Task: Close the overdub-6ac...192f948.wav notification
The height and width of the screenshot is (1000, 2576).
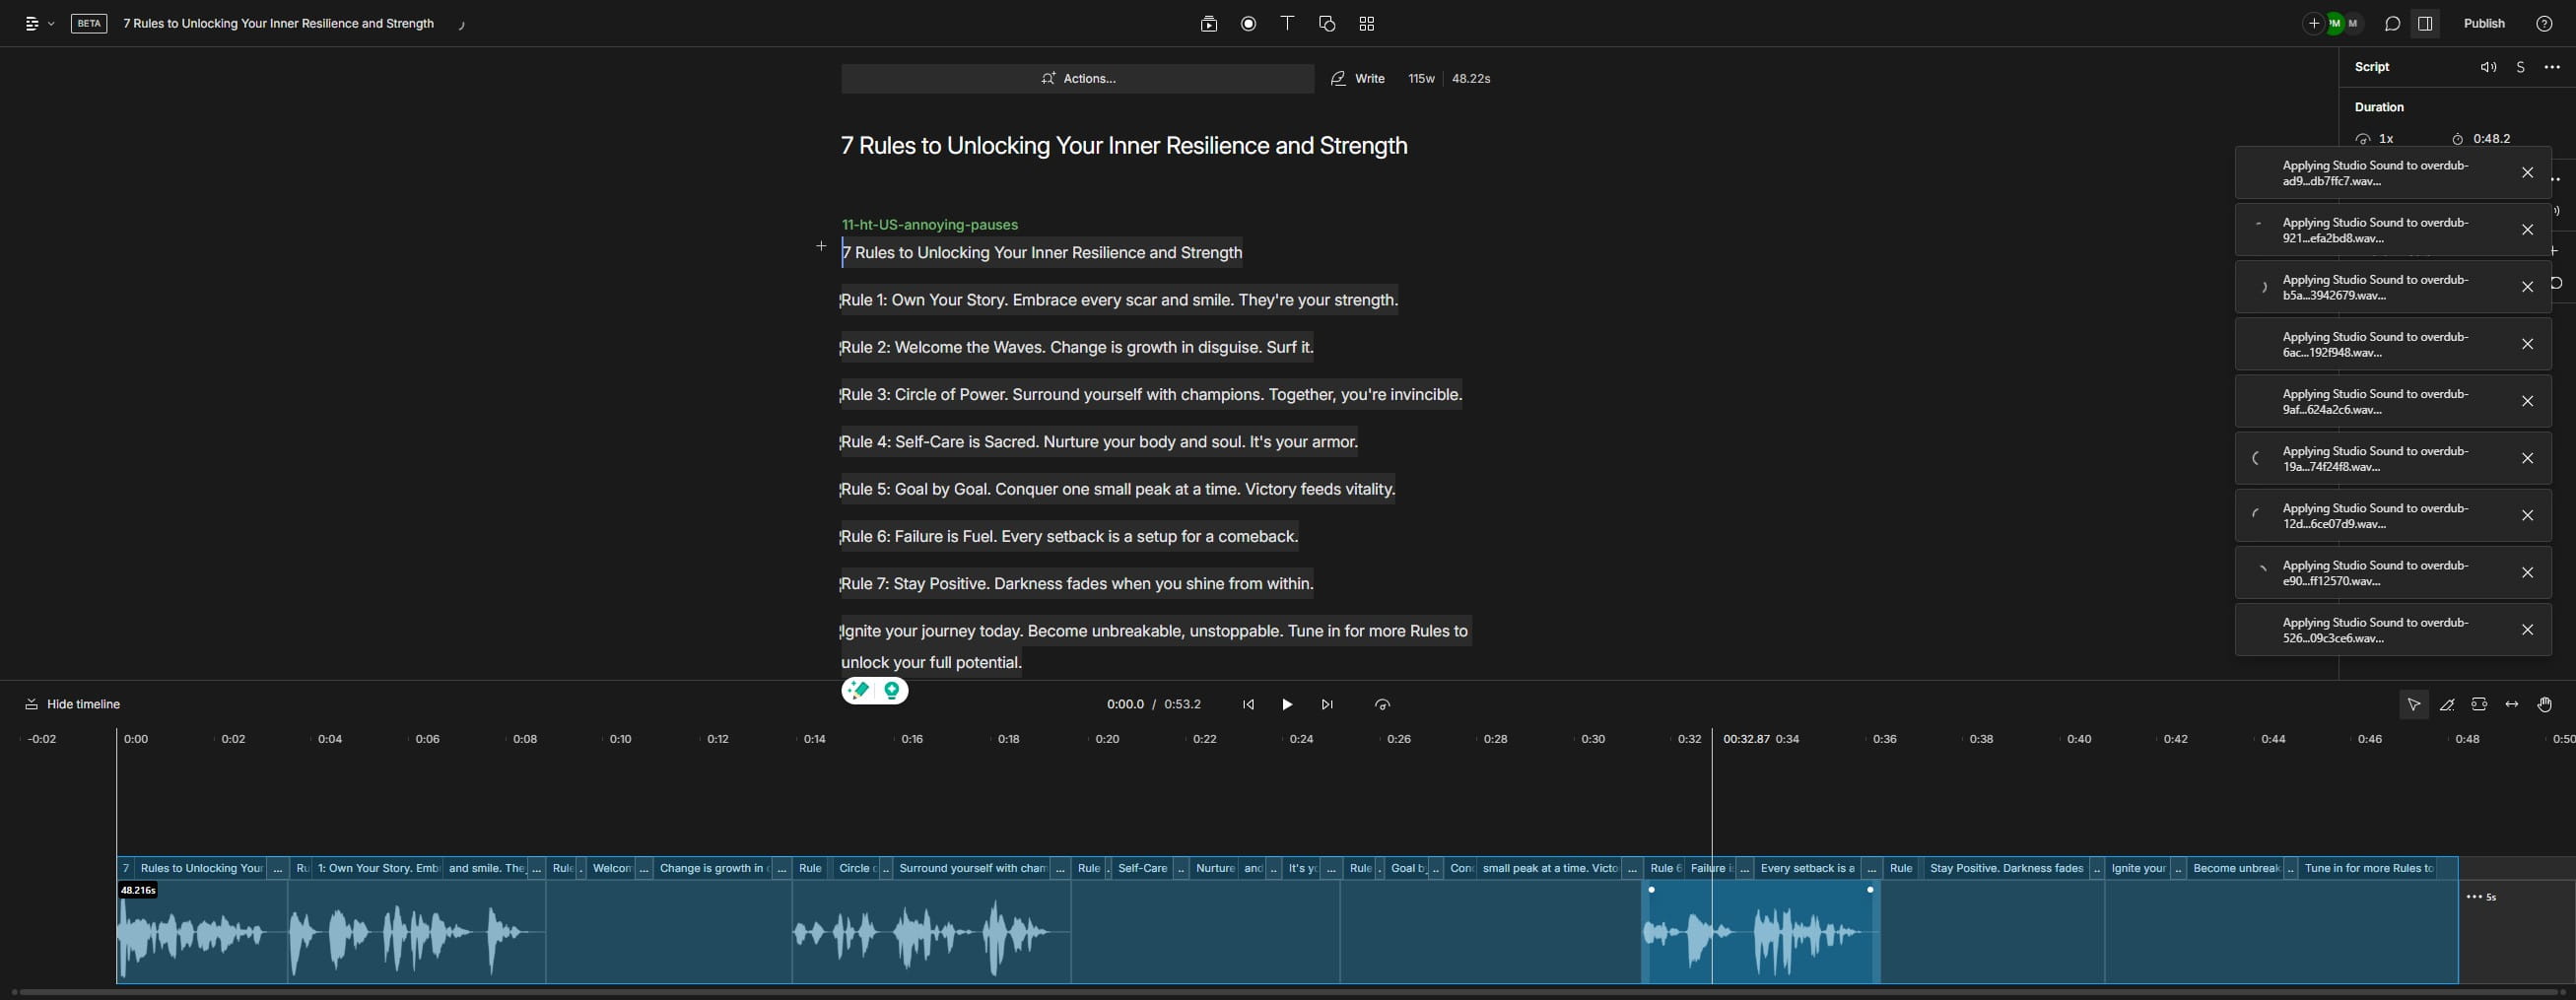Action: (2527, 344)
